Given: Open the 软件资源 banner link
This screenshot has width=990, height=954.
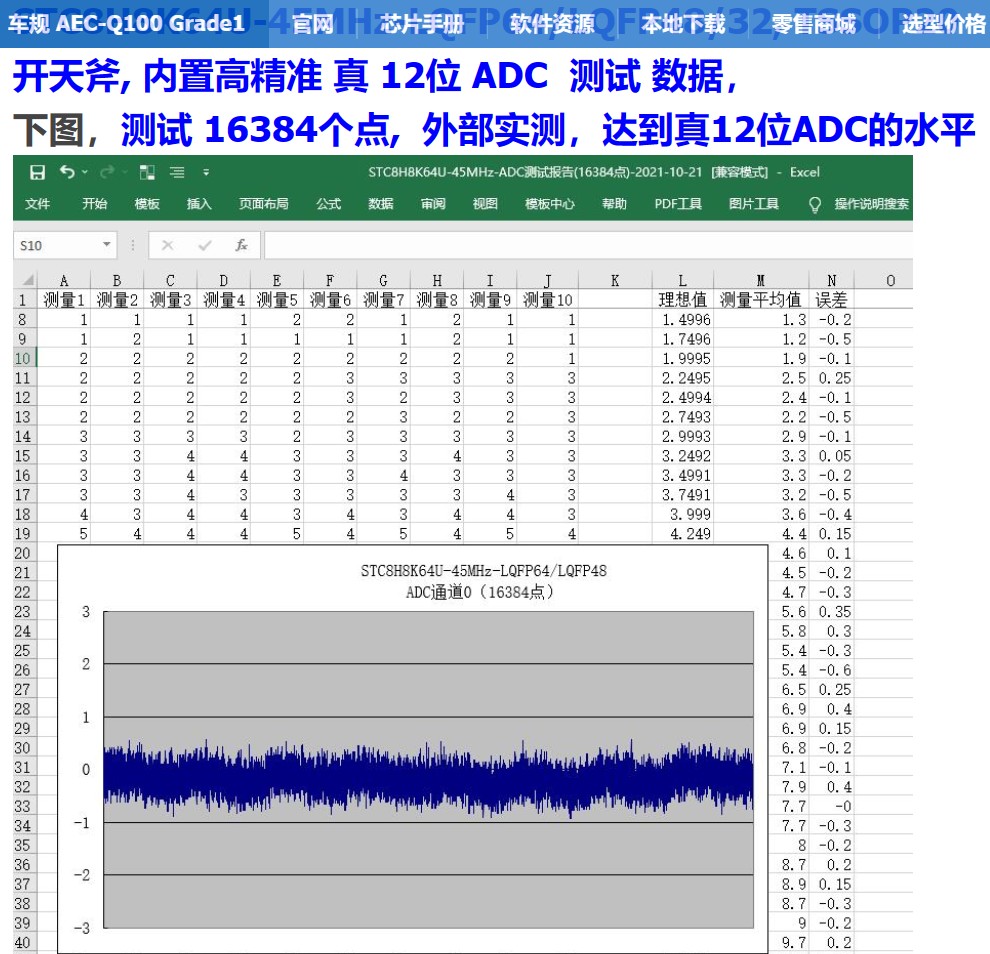Looking at the screenshot, I should pyautogui.click(x=552, y=24).
